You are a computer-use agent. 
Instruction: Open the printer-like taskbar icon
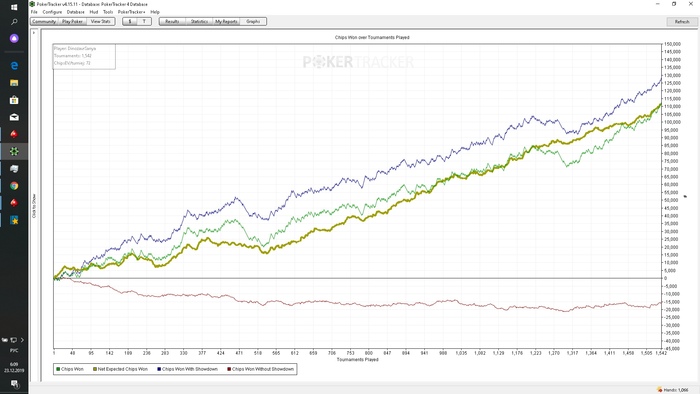point(14,169)
